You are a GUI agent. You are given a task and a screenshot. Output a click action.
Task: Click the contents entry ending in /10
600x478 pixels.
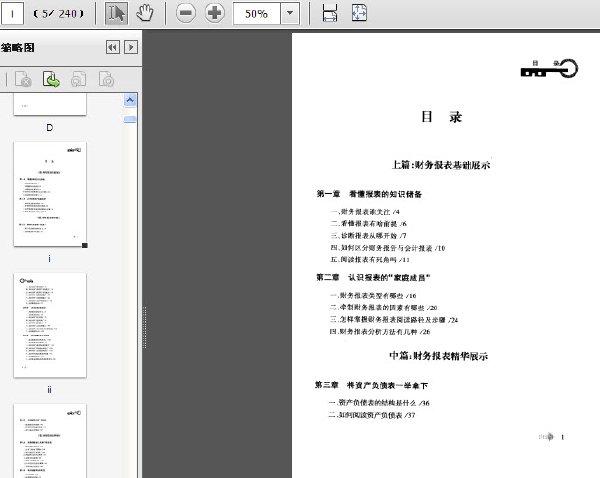tap(388, 248)
